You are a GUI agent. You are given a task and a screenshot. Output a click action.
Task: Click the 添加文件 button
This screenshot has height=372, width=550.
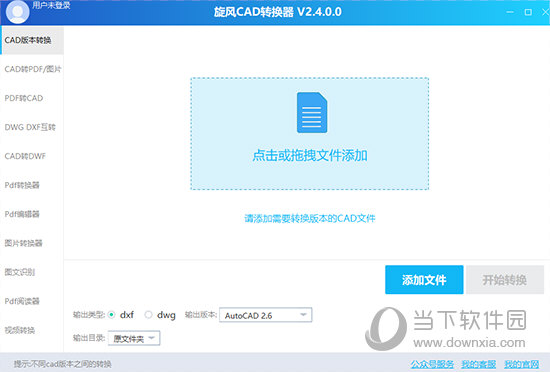424,280
